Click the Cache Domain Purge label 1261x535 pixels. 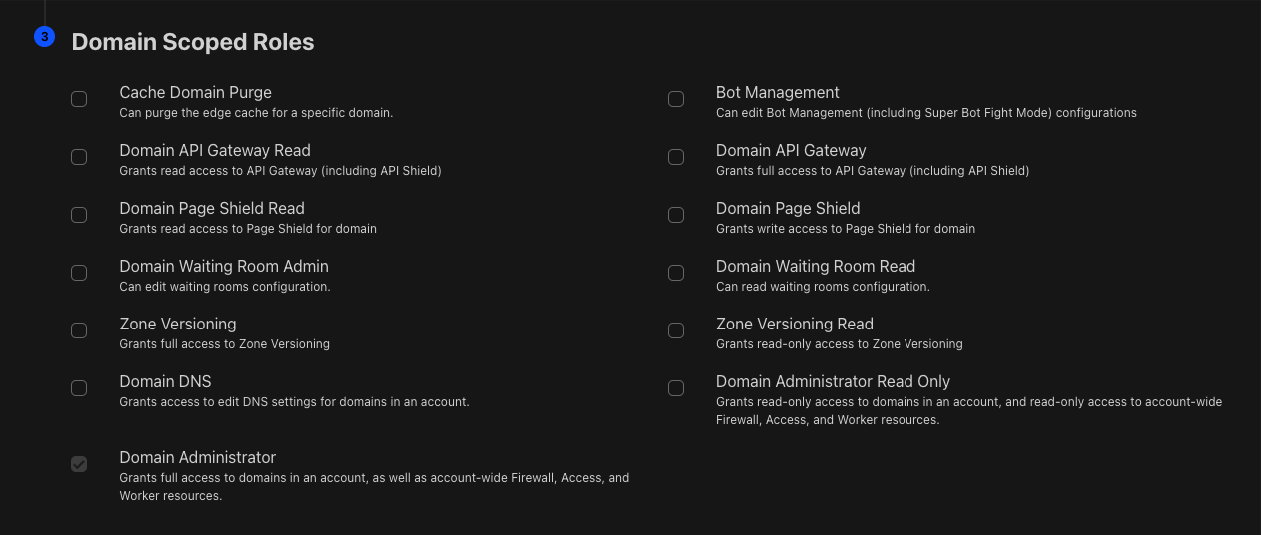(x=195, y=92)
